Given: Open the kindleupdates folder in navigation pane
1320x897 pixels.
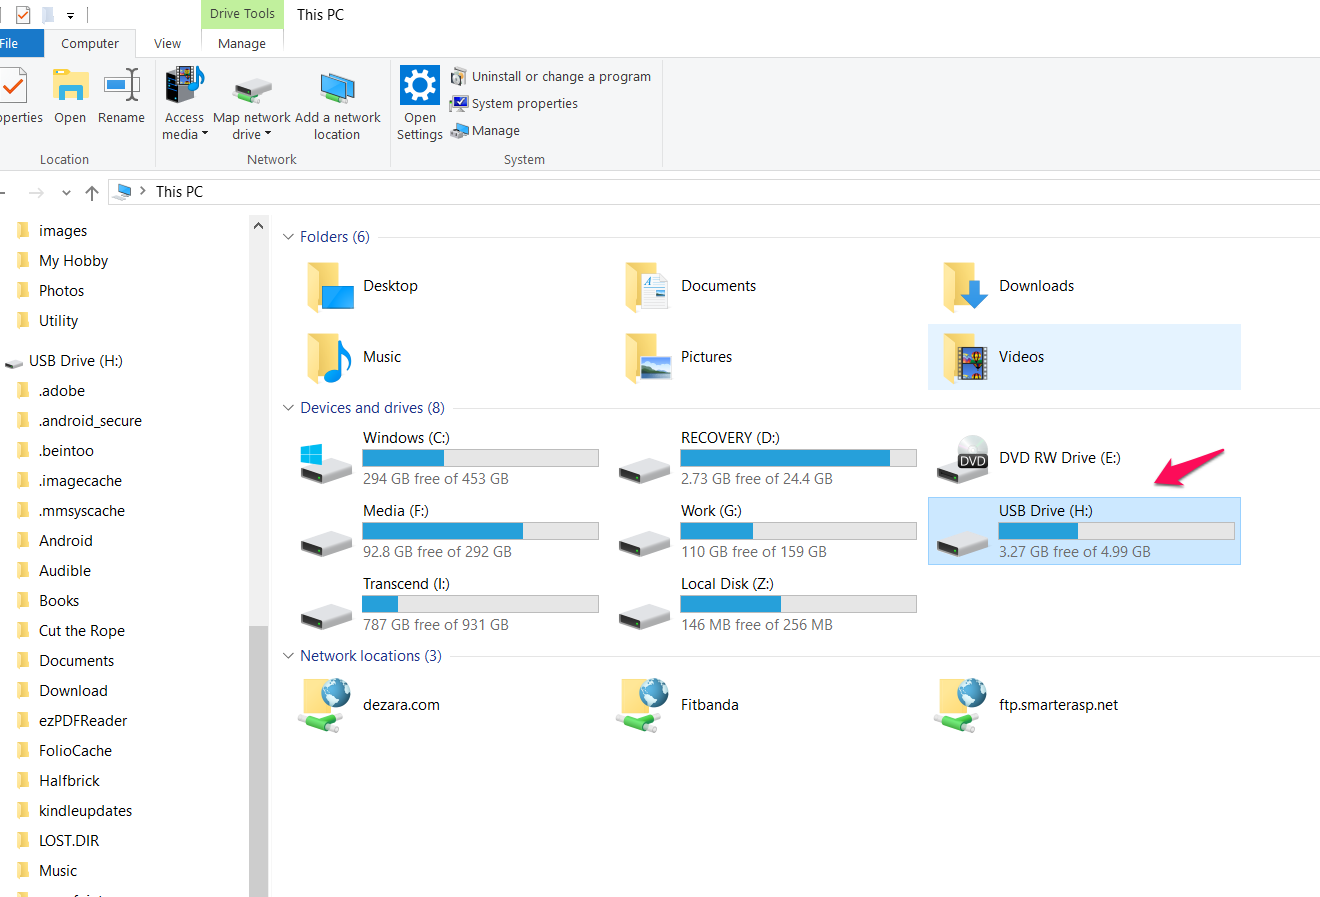Looking at the screenshot, I should (85, 811).
